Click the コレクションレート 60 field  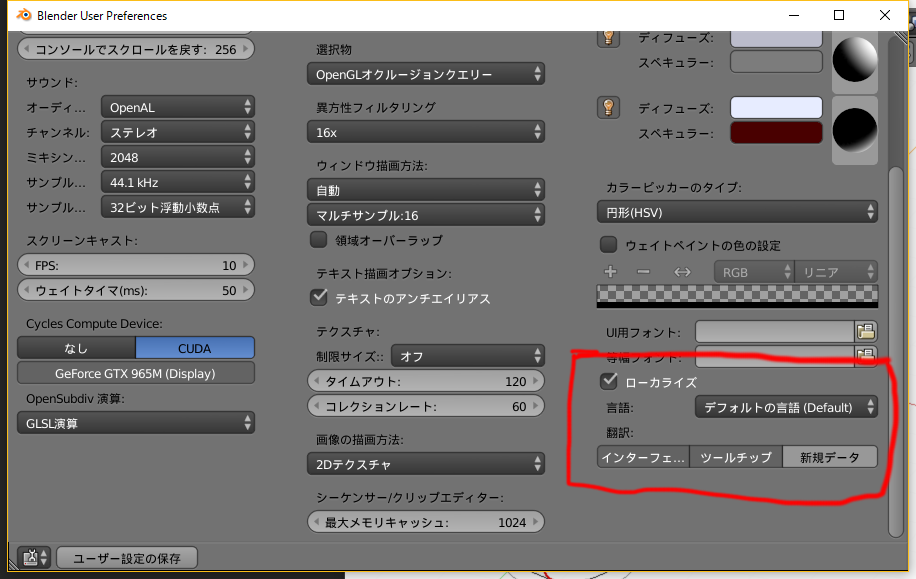point(426,406)
